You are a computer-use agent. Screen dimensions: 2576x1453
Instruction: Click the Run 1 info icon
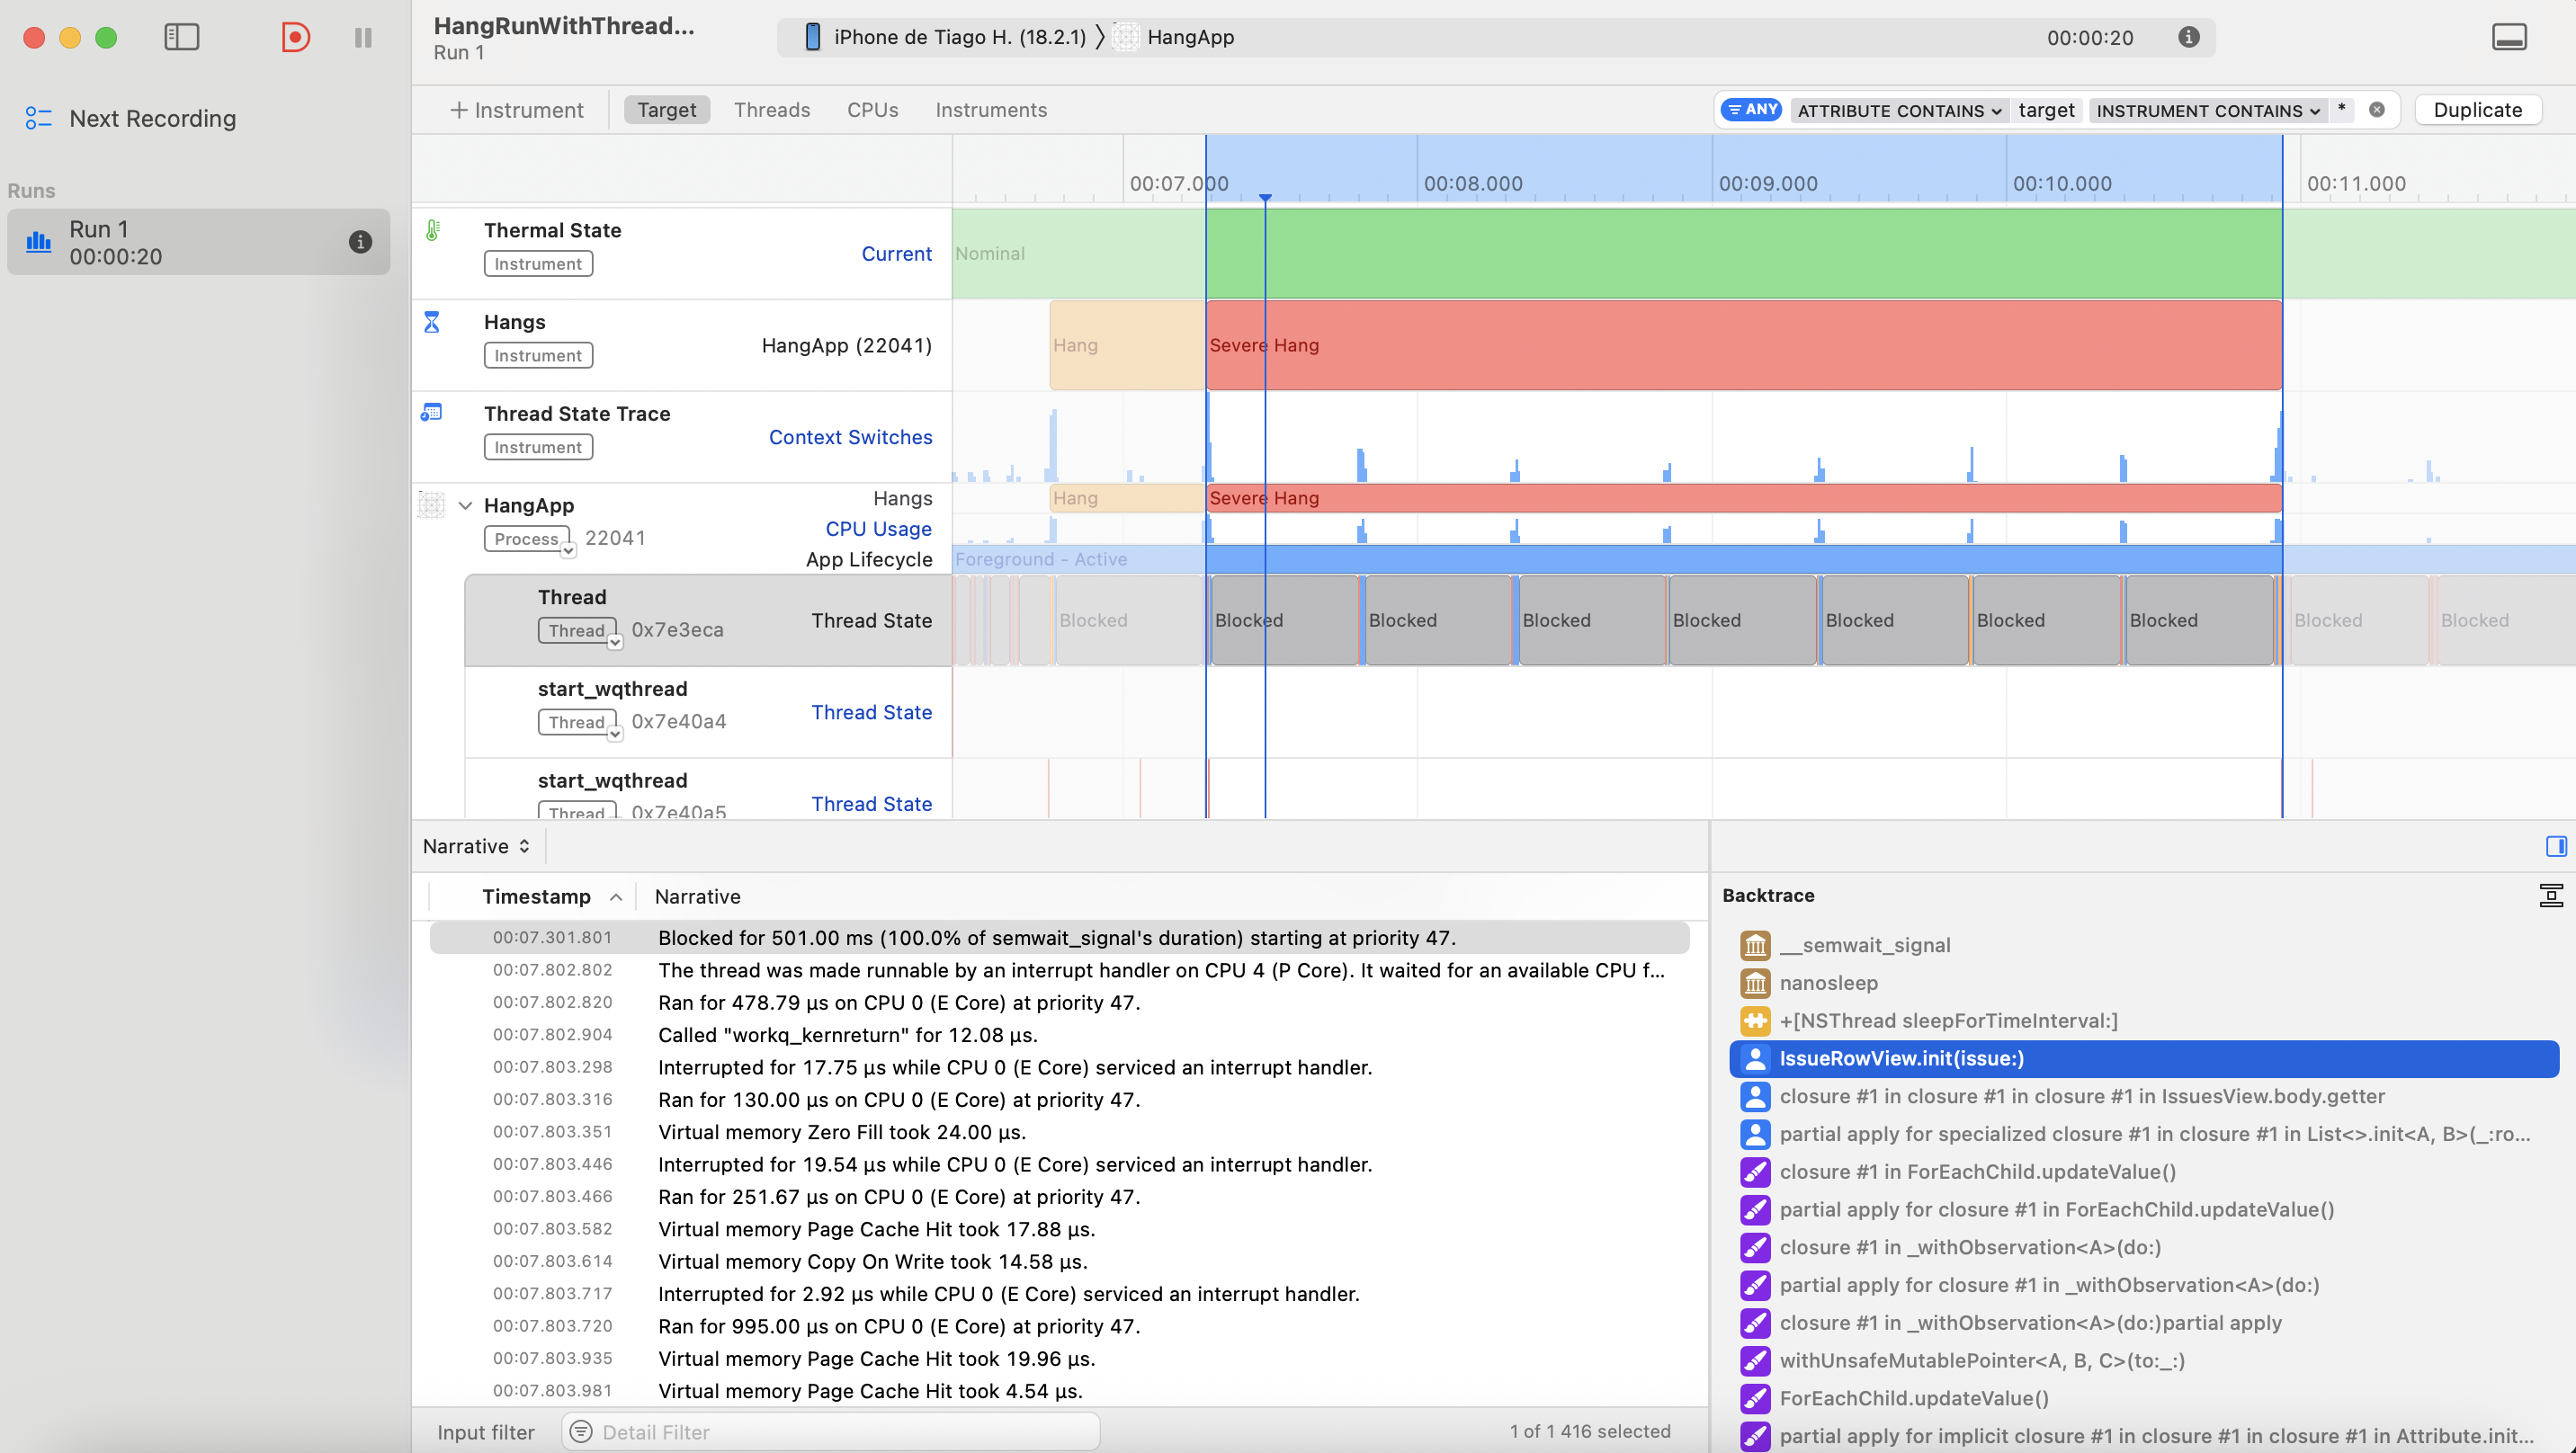(360, 242)
